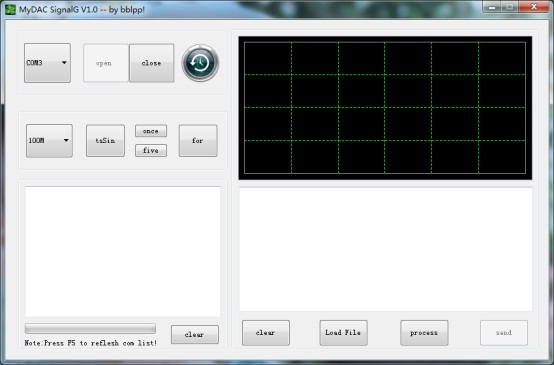Click the disabled open button
This screenshot has height=365, width=554.
coord(106,63)
